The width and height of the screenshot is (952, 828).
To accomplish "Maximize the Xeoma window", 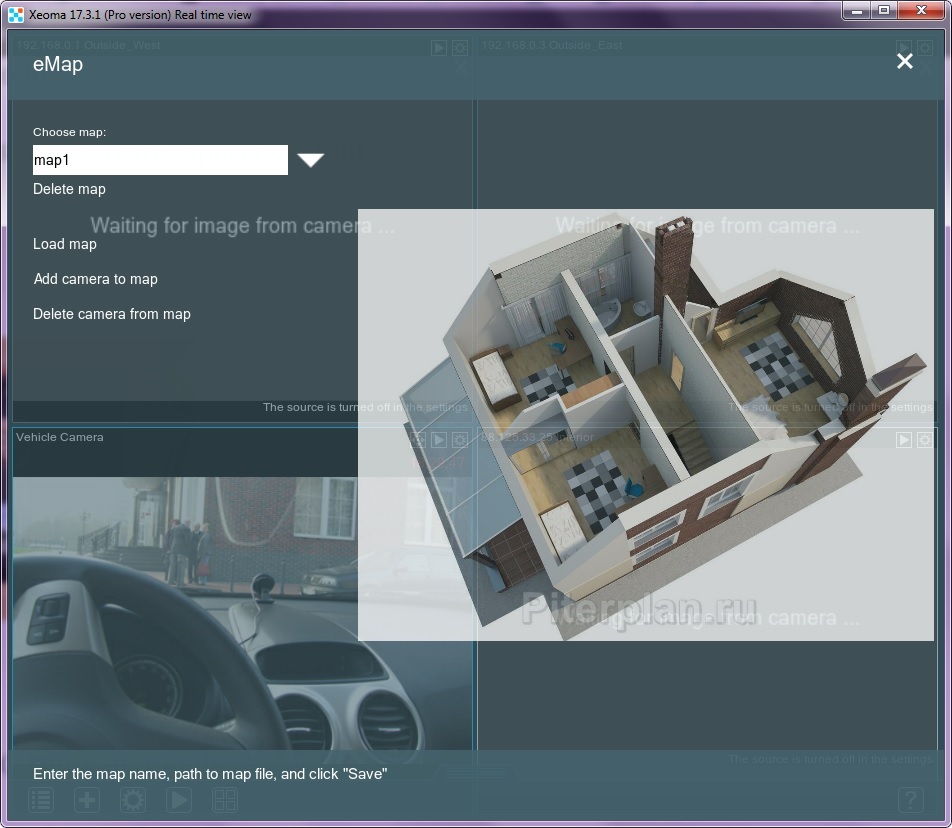I will click(884, 10).
